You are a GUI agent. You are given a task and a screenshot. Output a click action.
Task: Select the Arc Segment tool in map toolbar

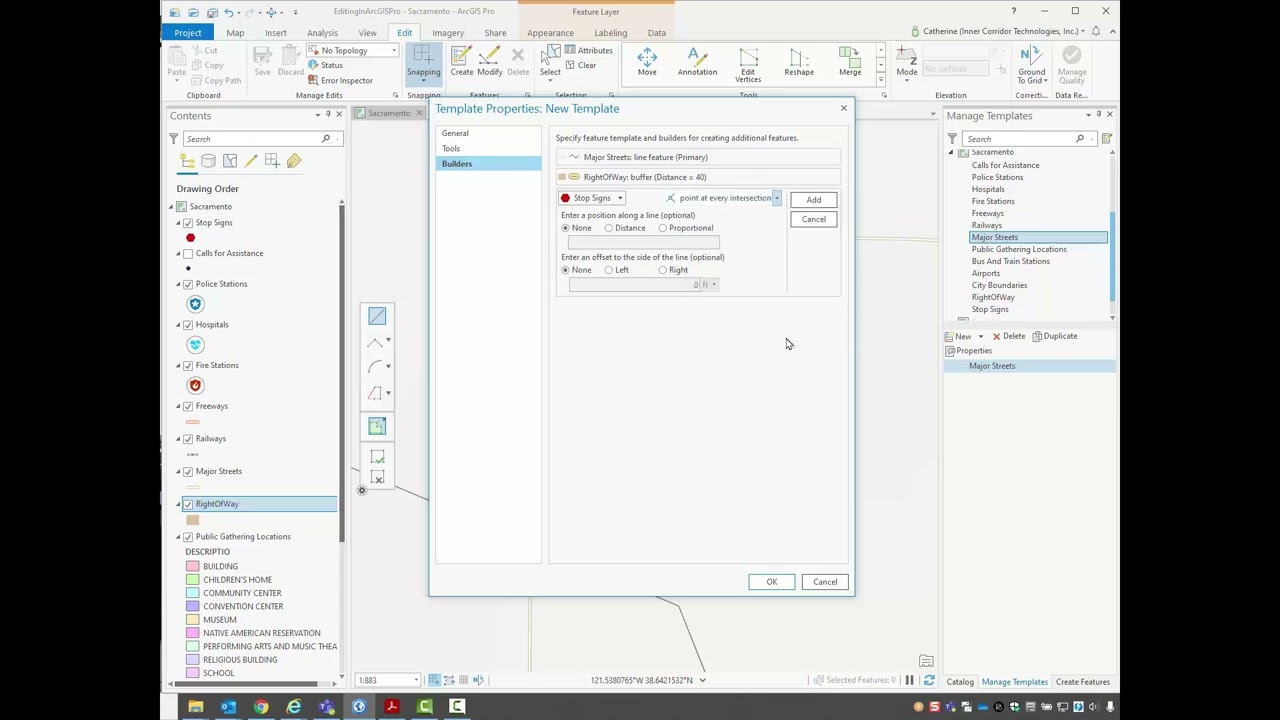point(375,368)
